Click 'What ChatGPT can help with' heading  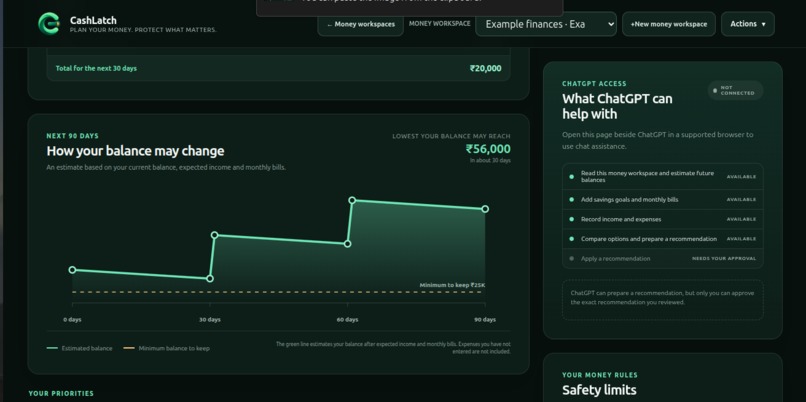617,106
